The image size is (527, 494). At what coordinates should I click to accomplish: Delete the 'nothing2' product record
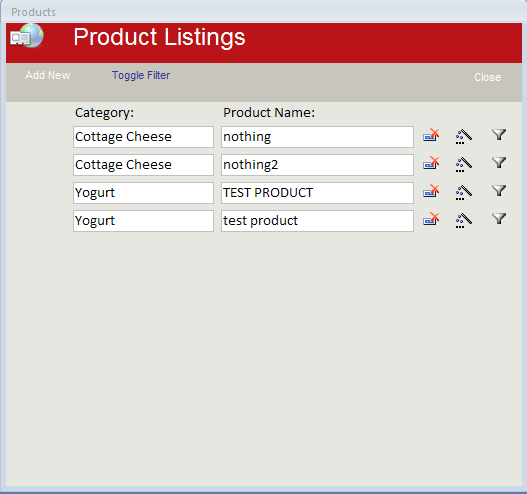(431, 164)
